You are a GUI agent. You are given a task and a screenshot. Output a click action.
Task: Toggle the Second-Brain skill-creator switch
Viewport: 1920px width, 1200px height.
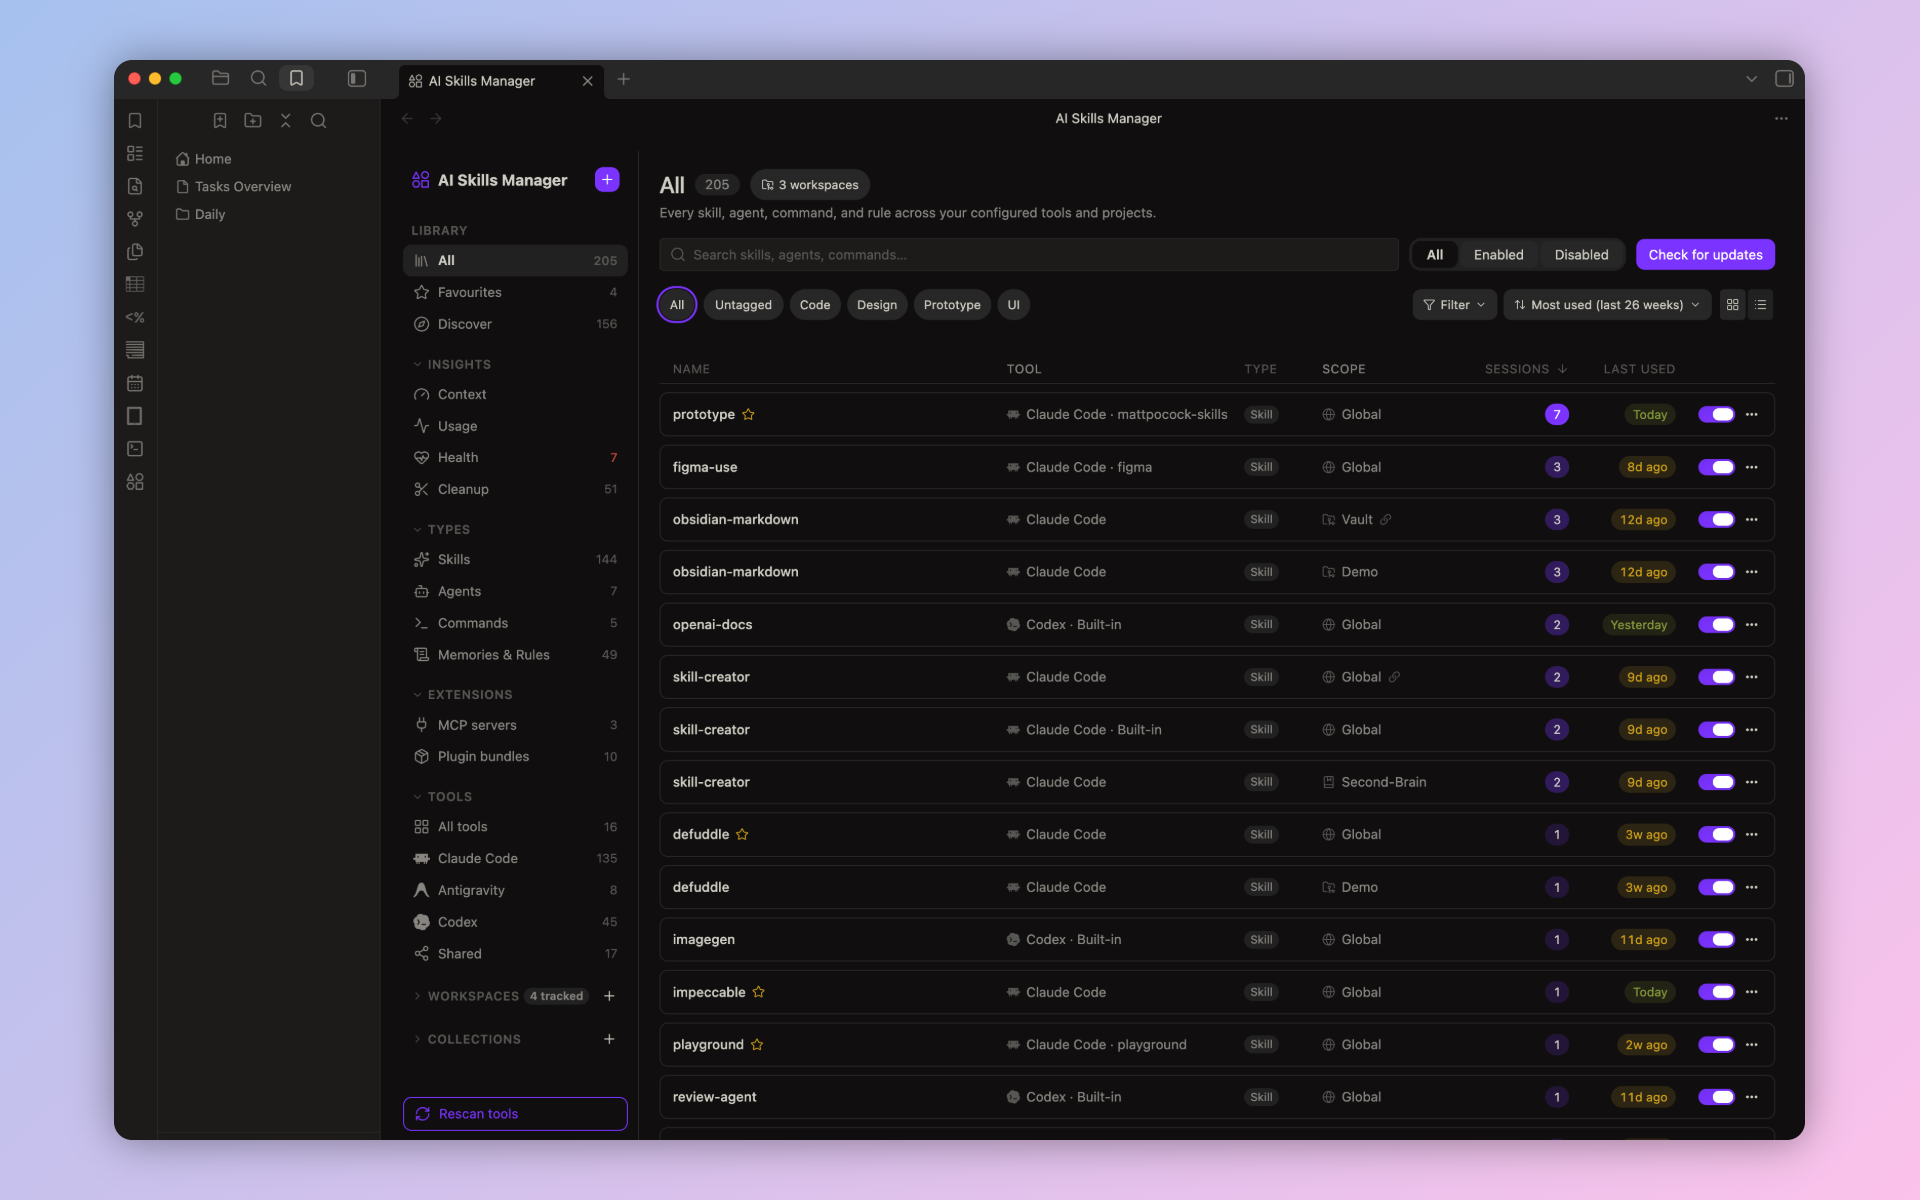[x=1716, y=782]
